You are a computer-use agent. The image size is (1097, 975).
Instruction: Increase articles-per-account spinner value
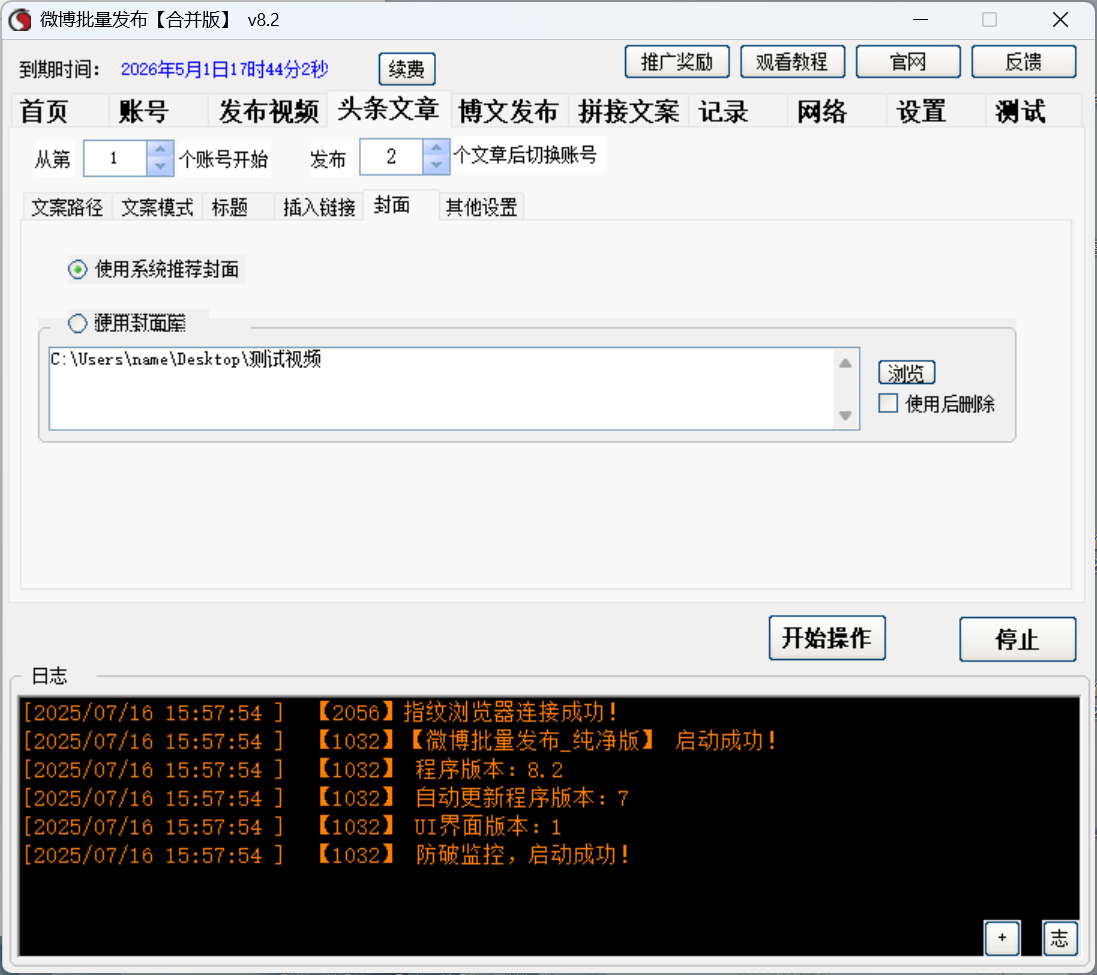(x=437, y=148)
